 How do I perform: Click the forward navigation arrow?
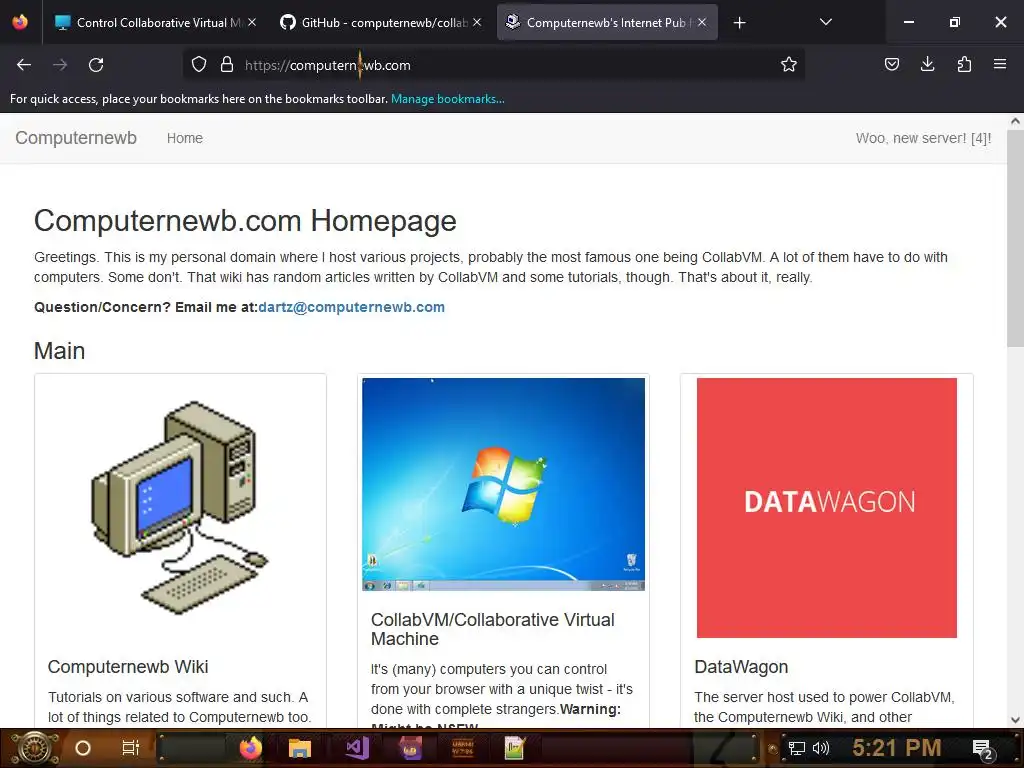tap(60, 65)
